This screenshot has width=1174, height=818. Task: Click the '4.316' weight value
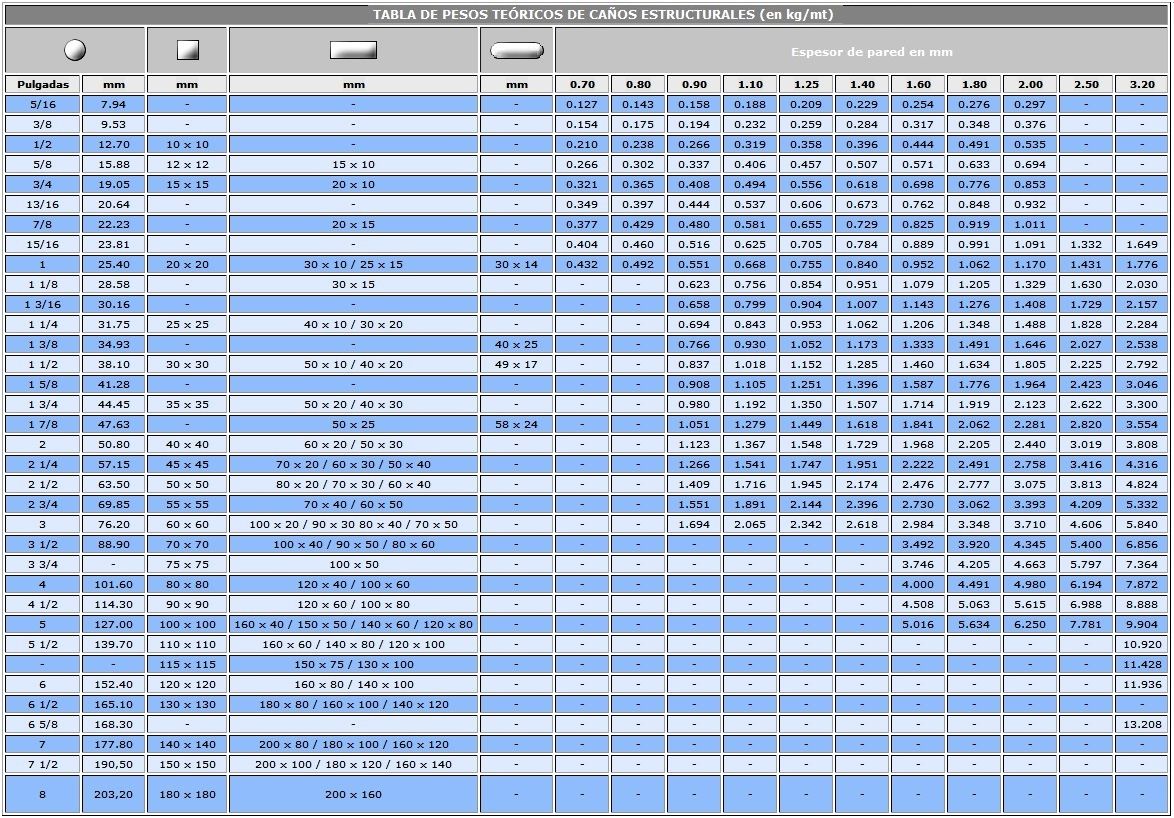click(x=1142, y=465)
